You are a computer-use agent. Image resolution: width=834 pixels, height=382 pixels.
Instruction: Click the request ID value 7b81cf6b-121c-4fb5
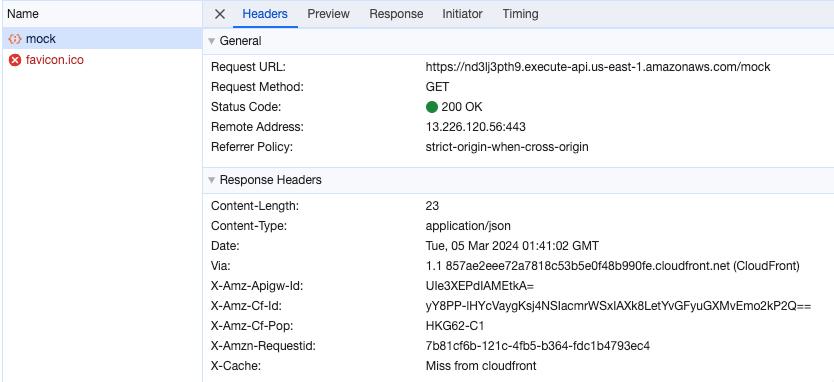click(x=538, y=346)
